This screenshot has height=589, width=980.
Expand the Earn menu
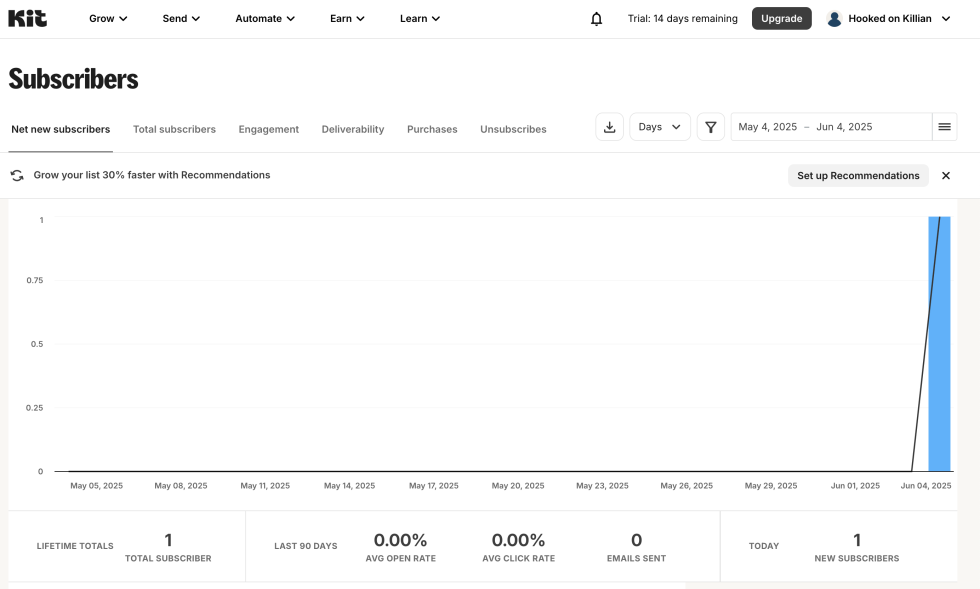(x=347, y=19)
